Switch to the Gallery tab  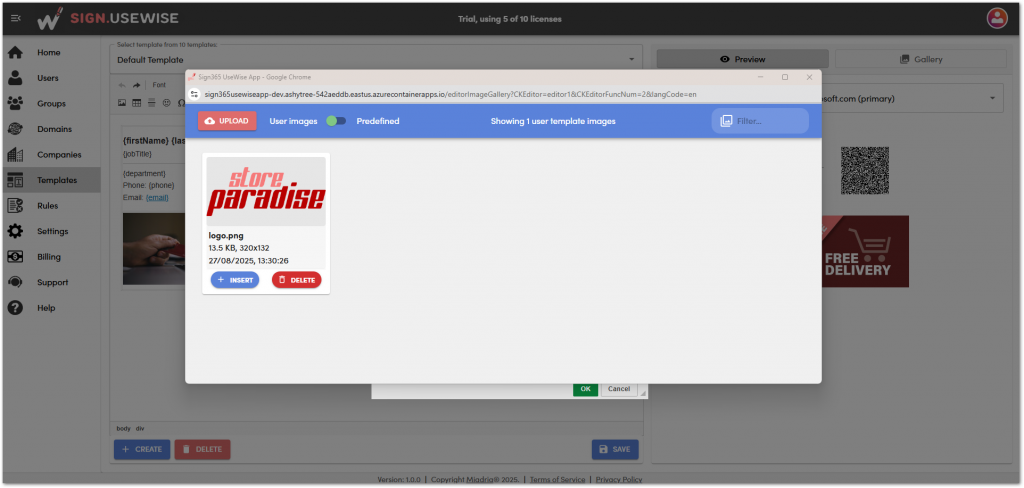coord(921,60)
